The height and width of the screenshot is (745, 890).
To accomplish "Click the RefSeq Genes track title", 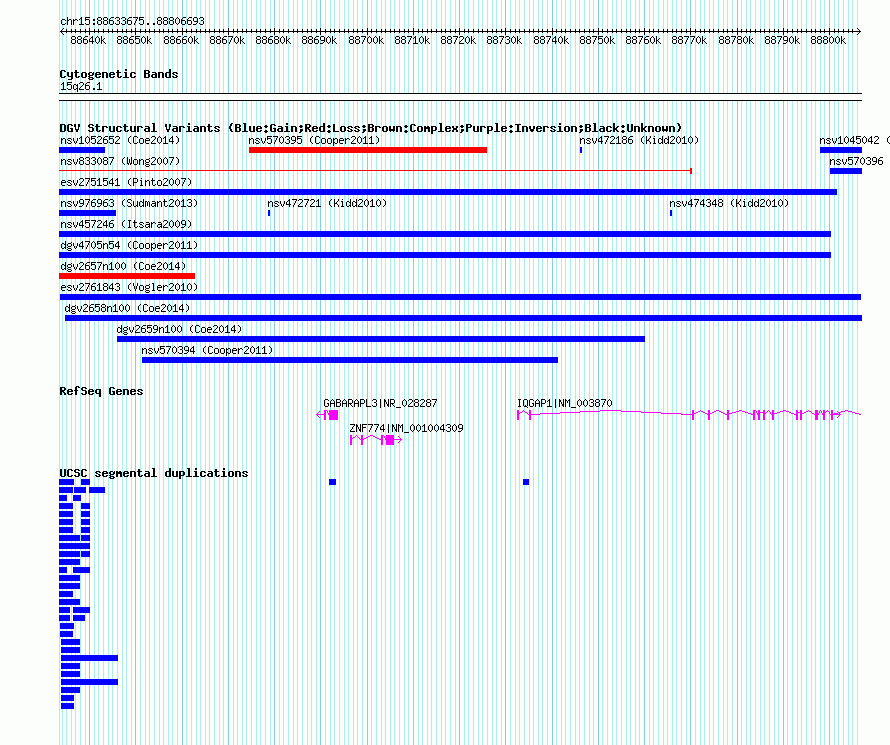I will pyautogui.click(x=101, y=391).
